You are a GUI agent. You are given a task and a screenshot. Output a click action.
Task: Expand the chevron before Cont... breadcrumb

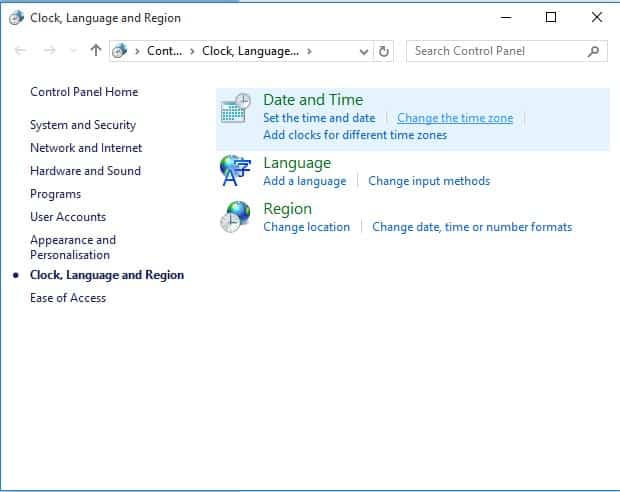tap(137, 51)
